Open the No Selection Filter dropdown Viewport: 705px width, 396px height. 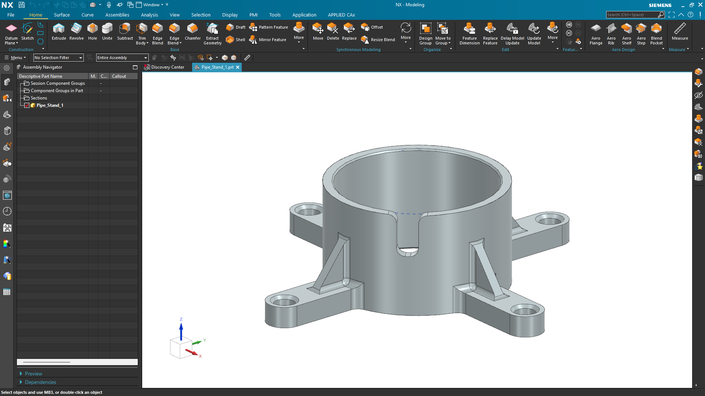pos(58,58)
